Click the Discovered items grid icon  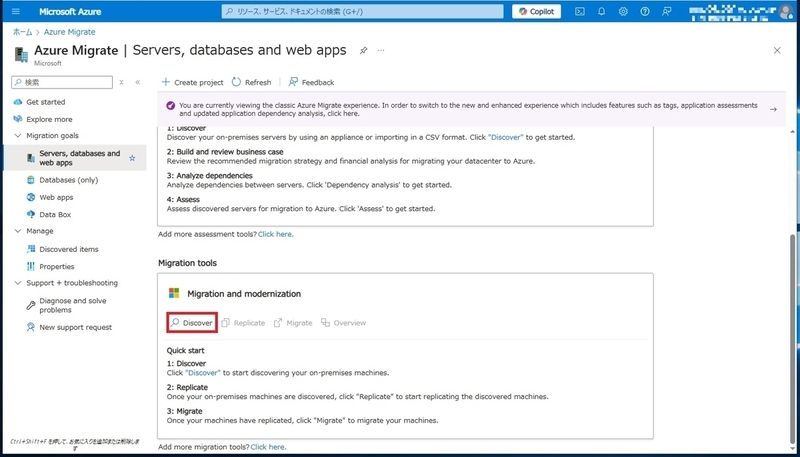[x=31, y=249]
